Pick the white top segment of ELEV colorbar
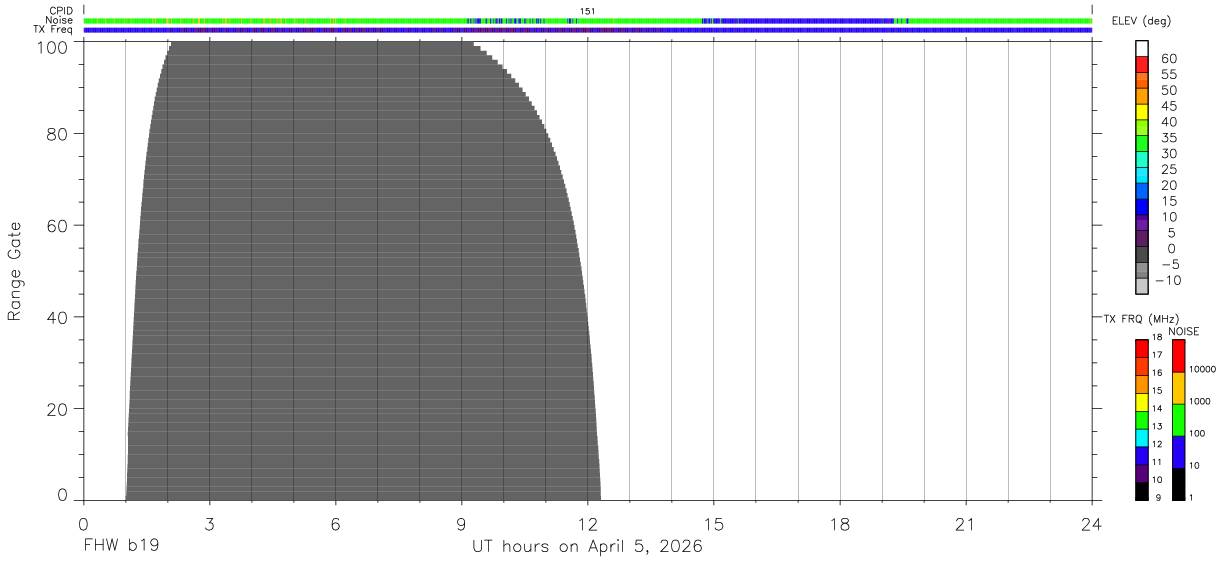Viewport: 1228px width, 567px height. (1142, 50)
